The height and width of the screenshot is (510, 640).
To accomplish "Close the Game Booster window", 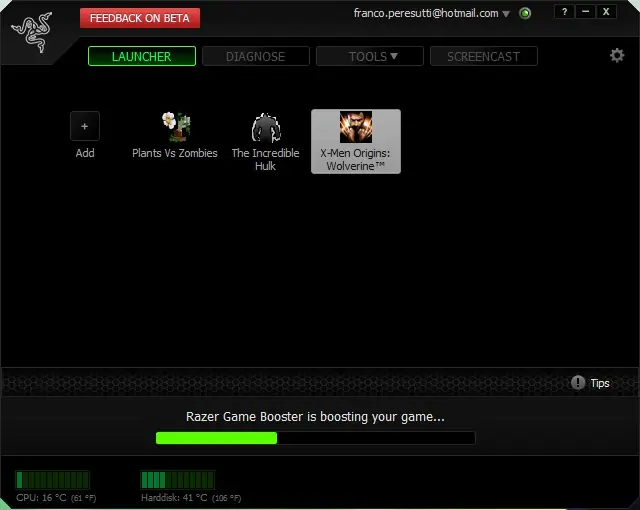I will (x=606, y=12).
